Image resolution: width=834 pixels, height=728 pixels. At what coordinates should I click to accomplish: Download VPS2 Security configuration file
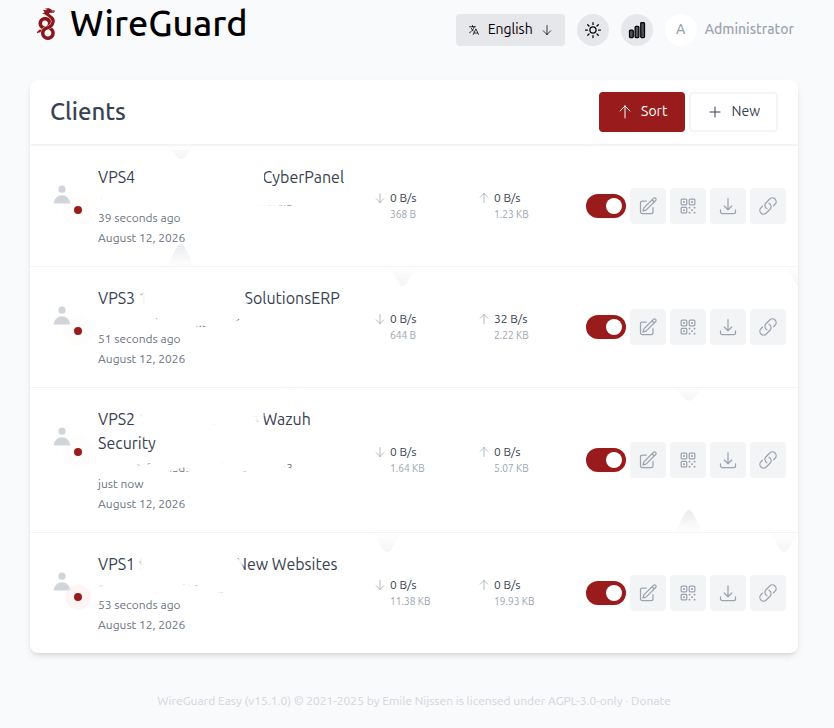[728, 460]
